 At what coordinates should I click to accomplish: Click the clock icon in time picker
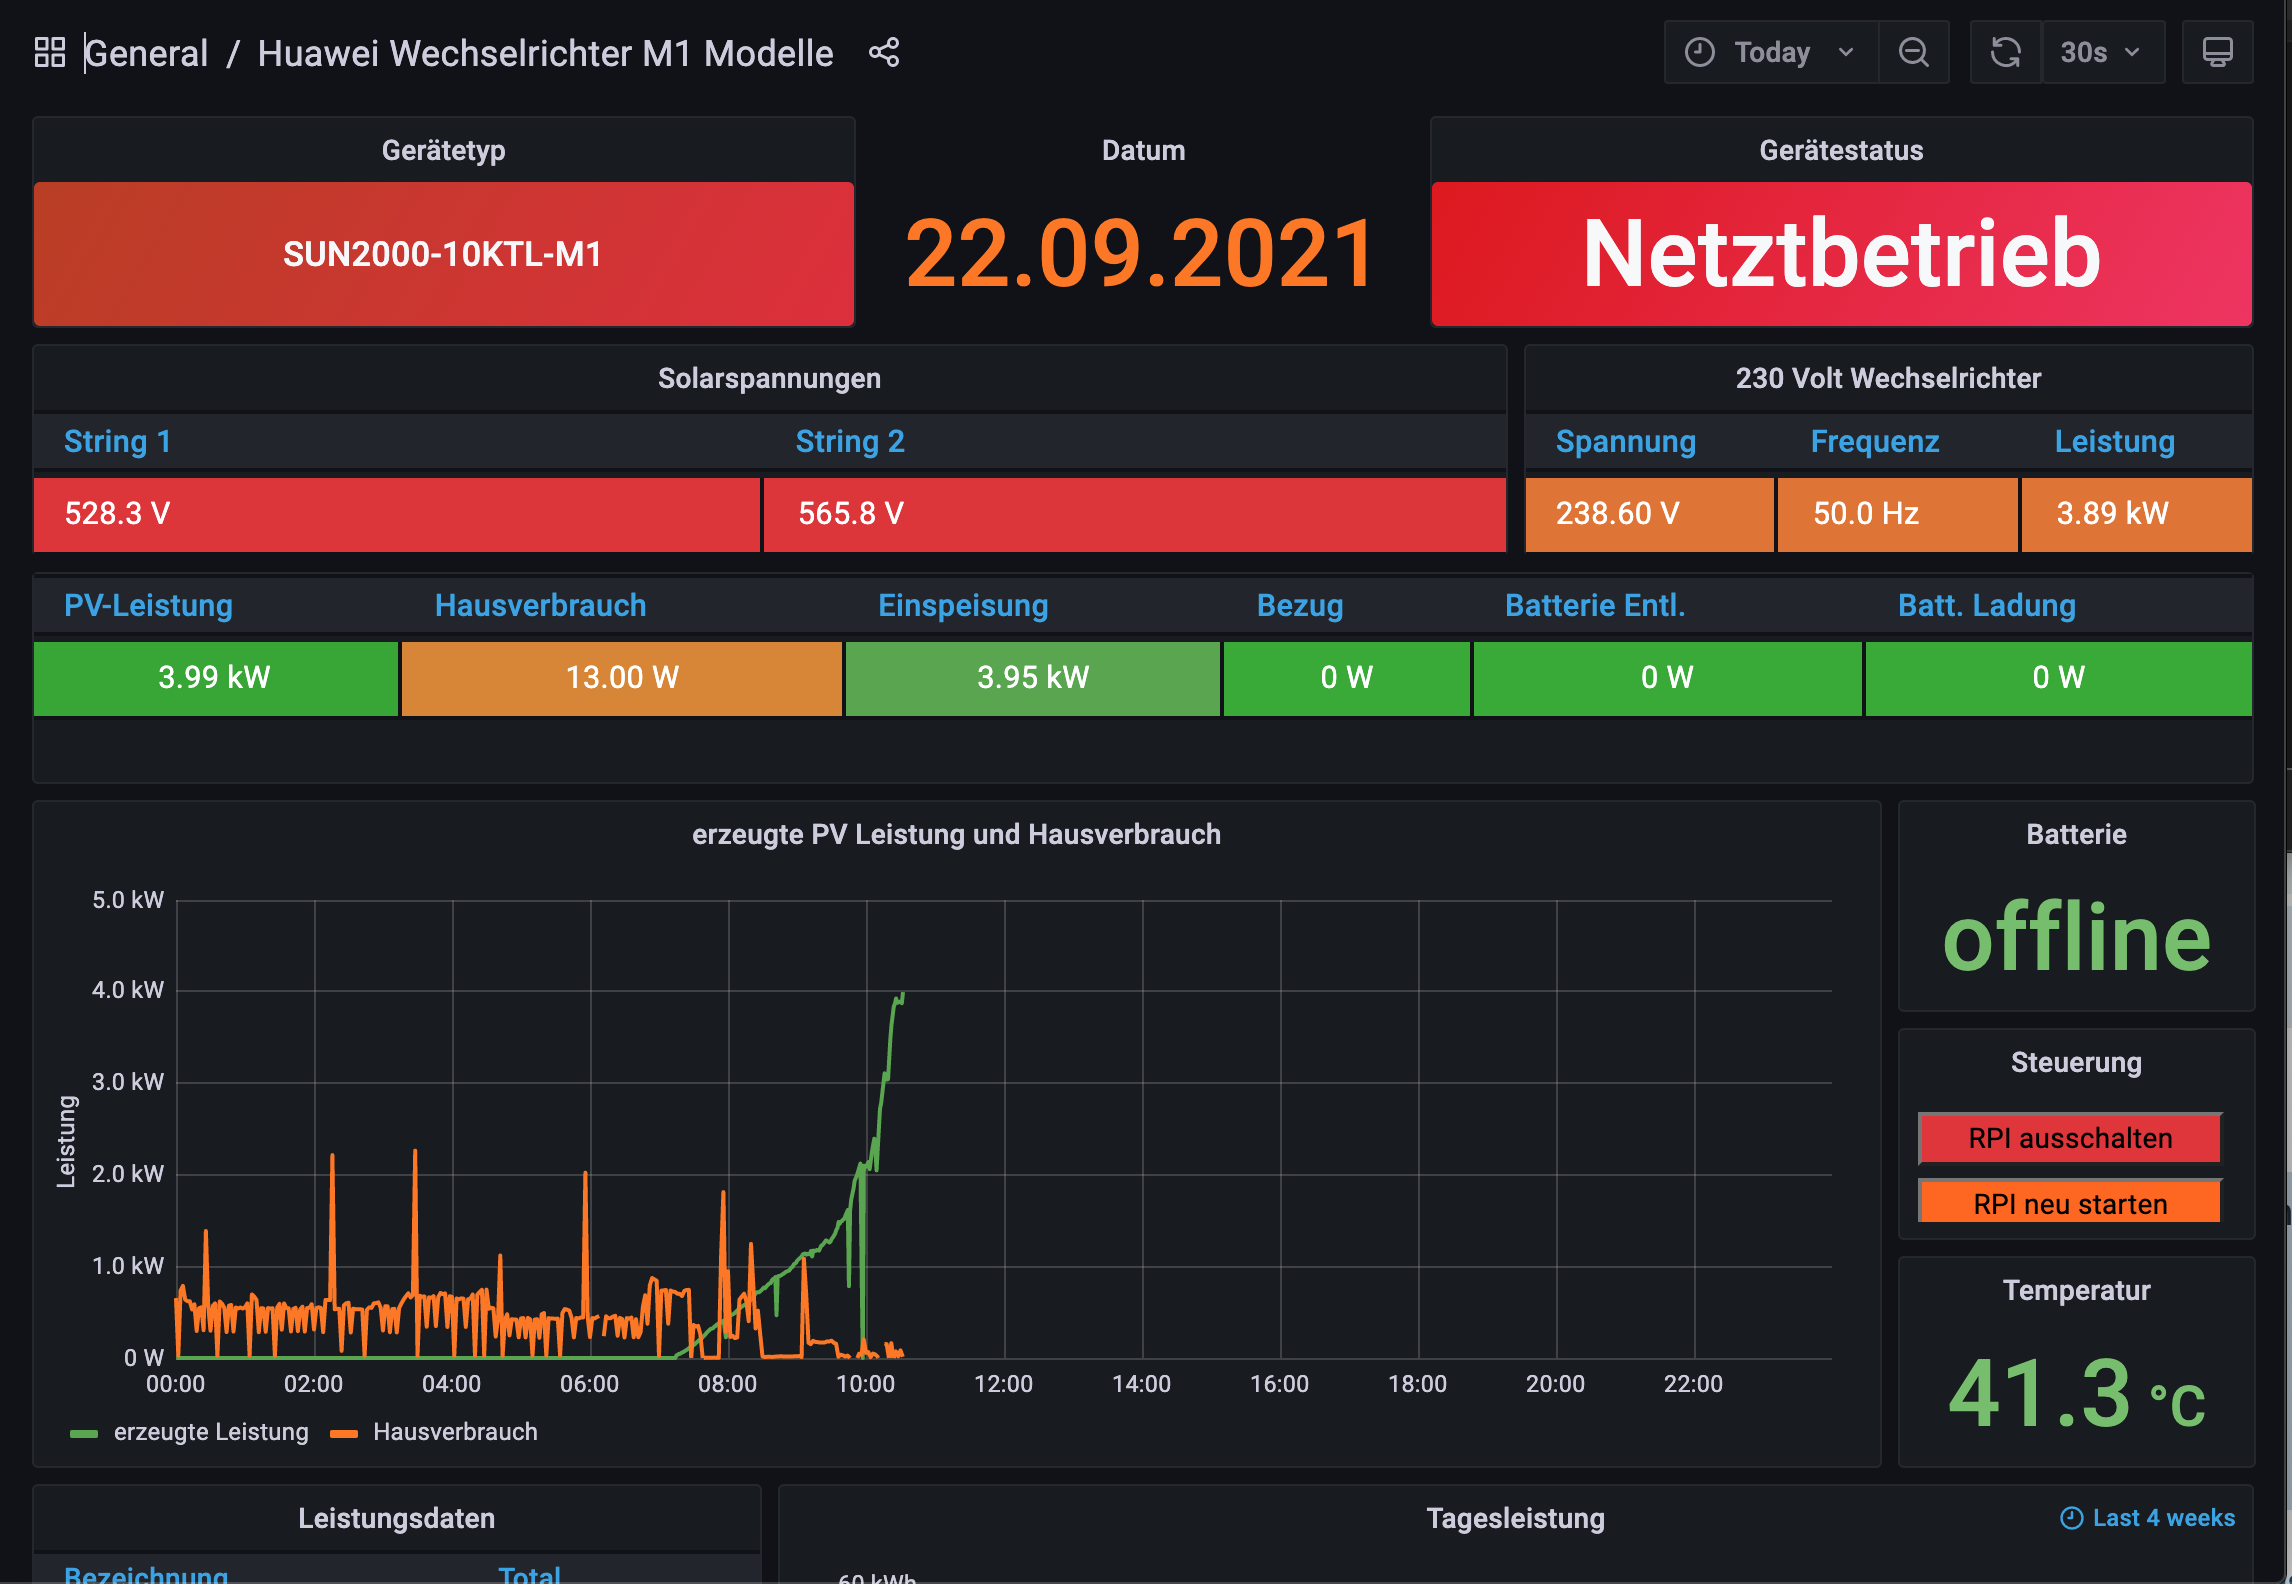(x=1699, y=52)
